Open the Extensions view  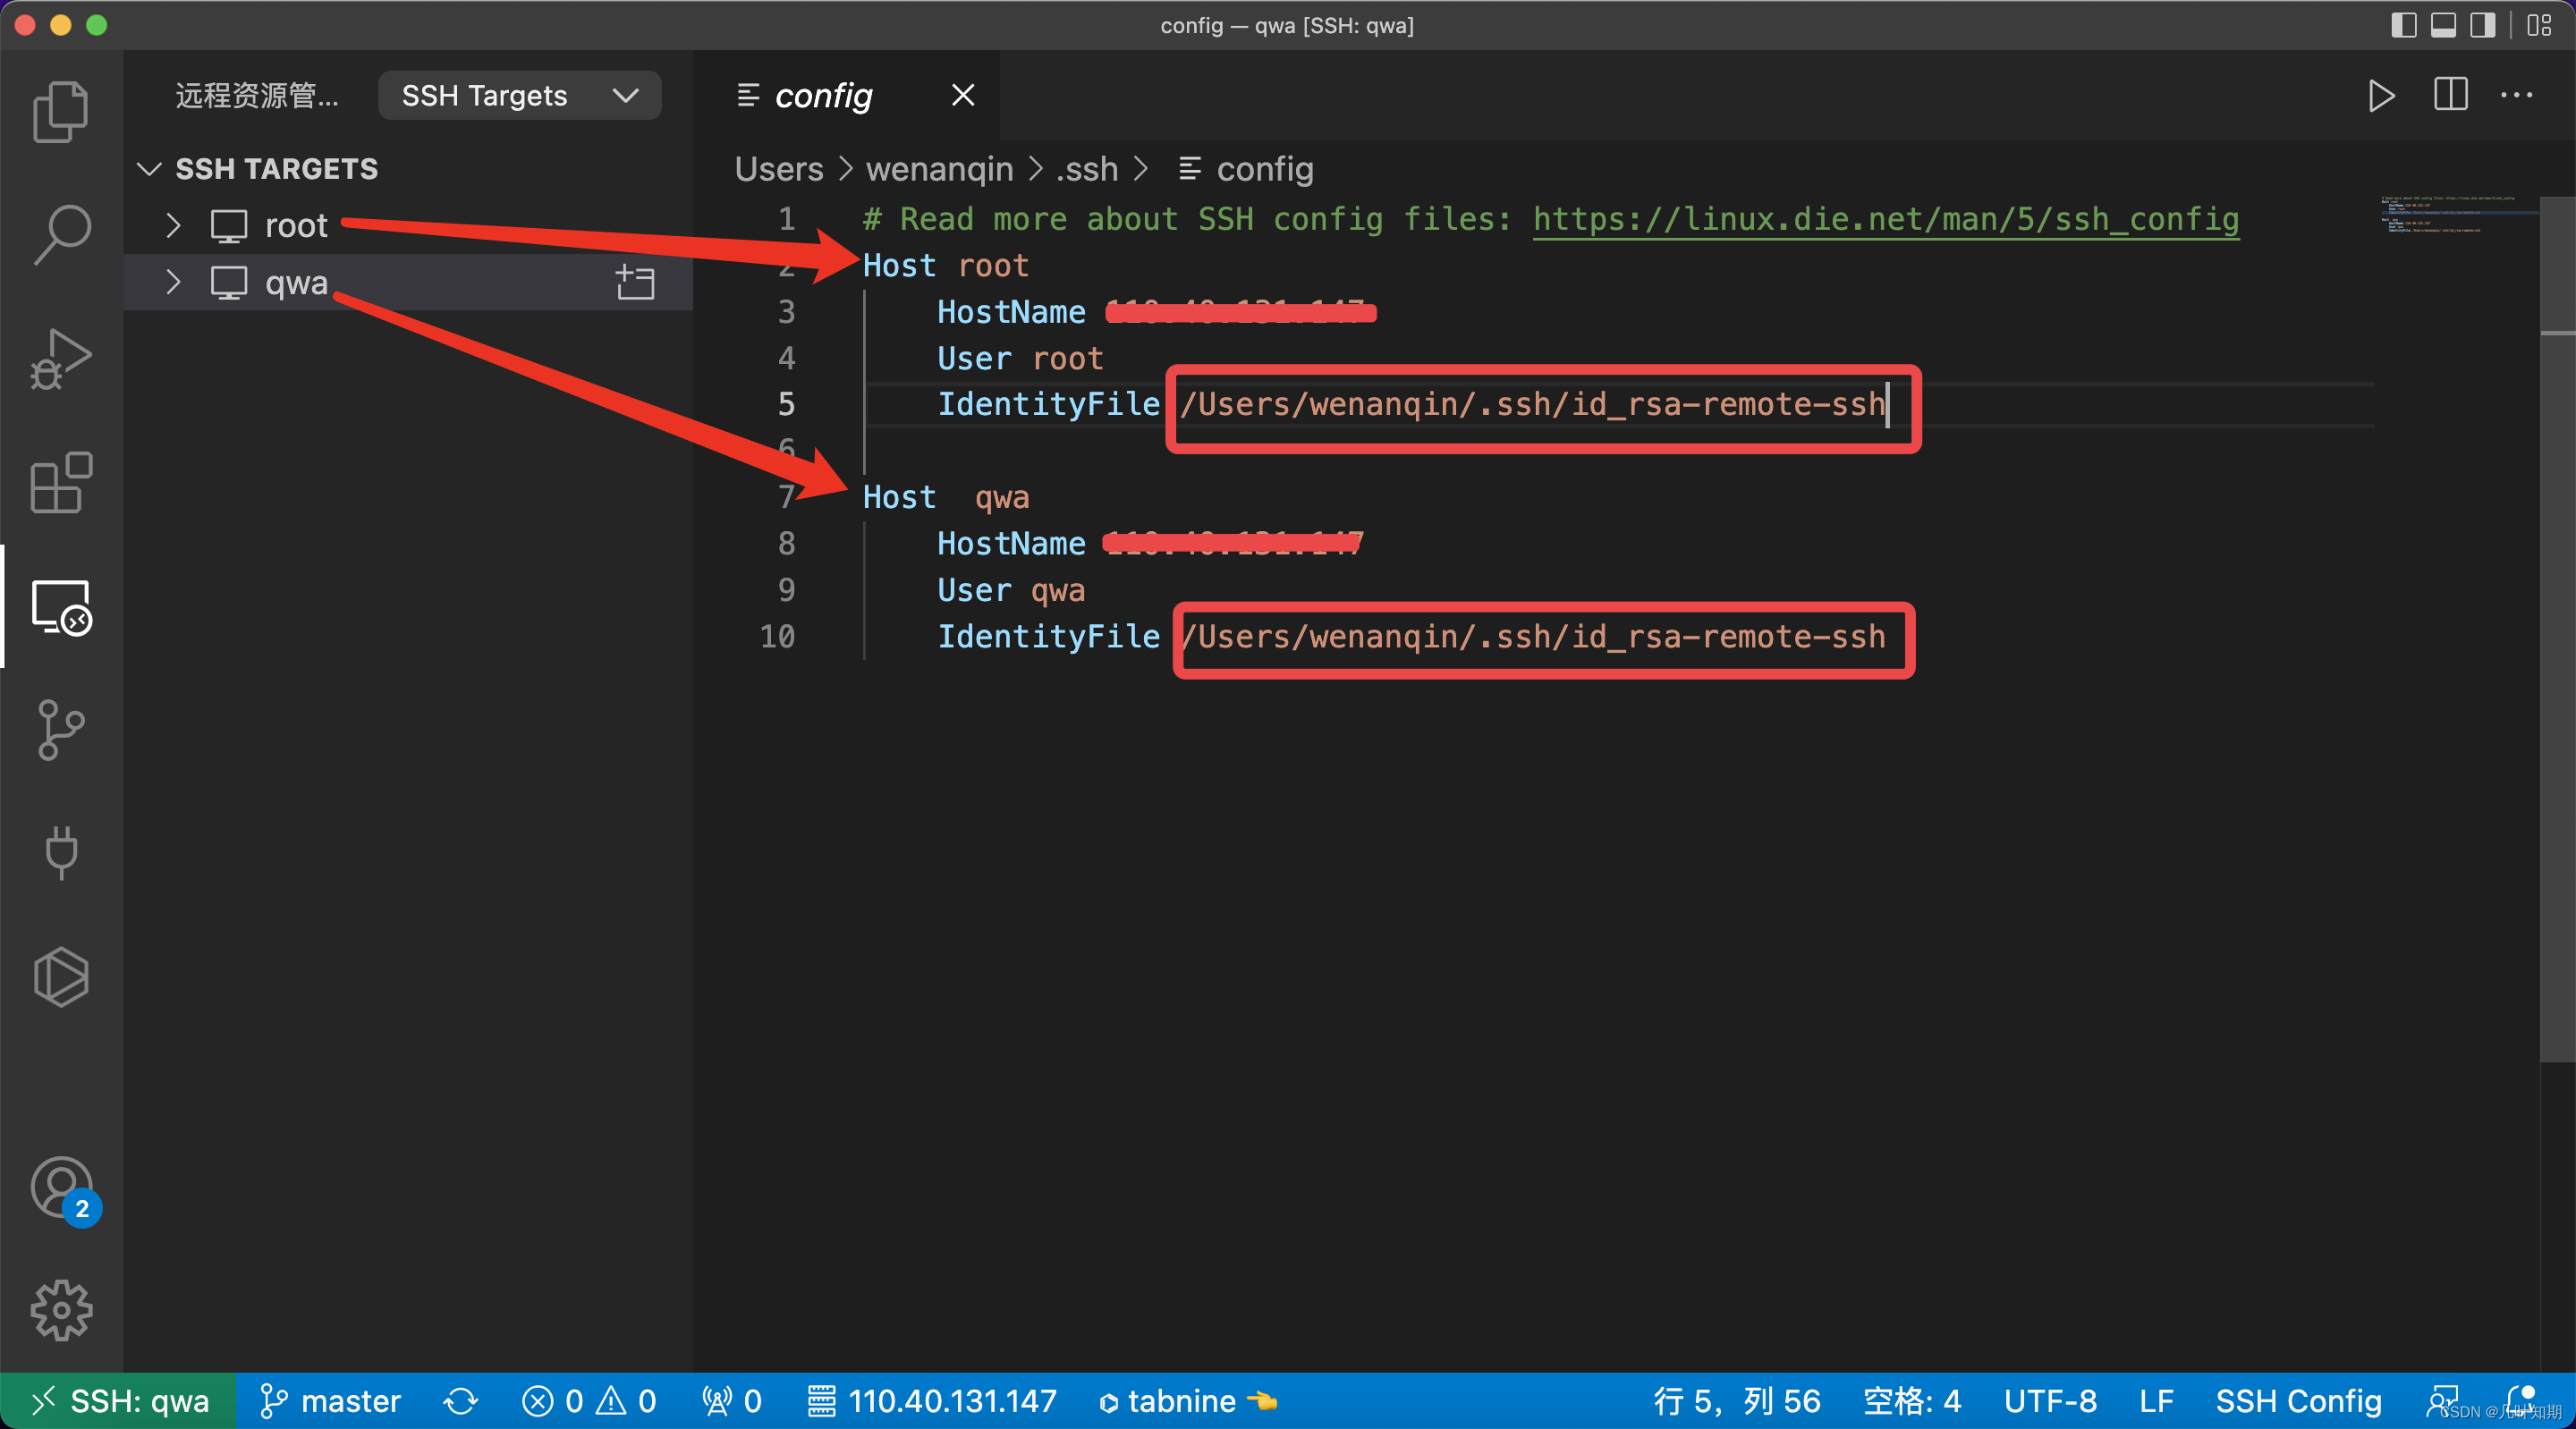tap(60, 482)
